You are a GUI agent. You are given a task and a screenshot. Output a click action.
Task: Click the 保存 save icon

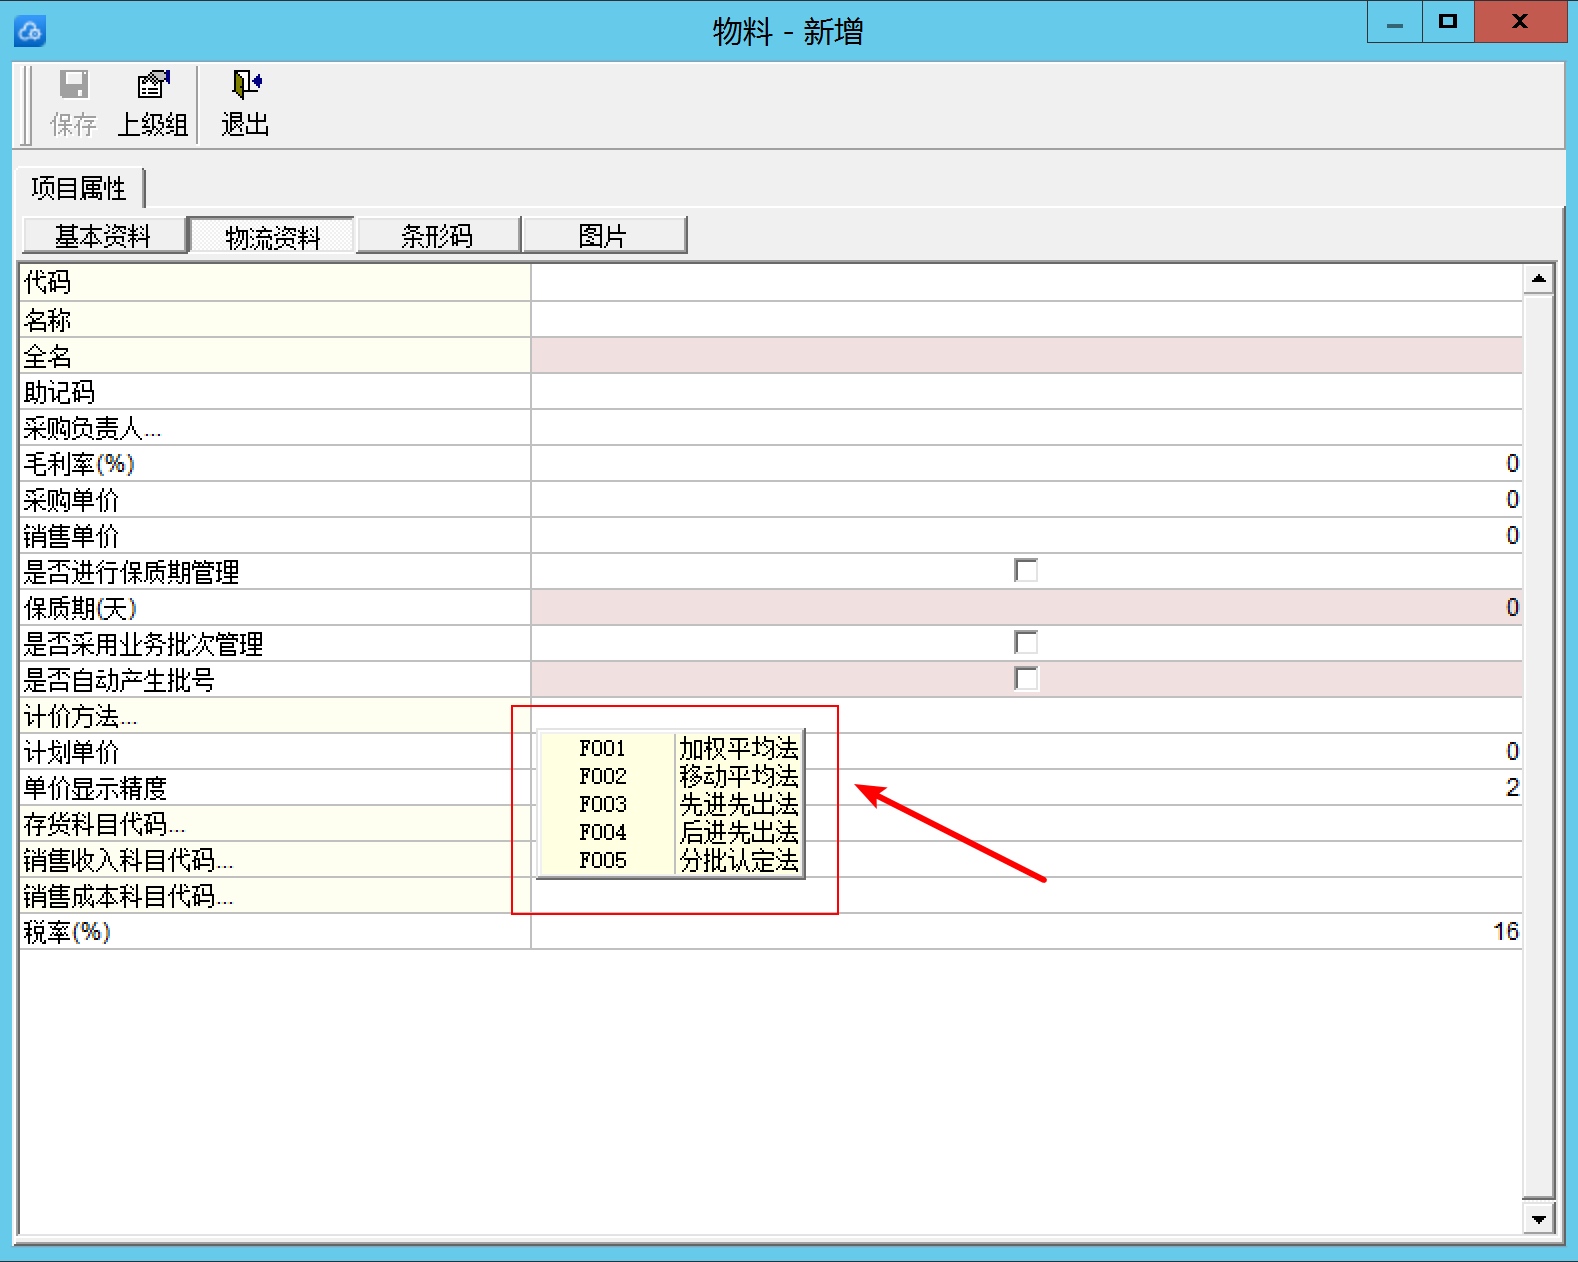(x=74, y=104)
